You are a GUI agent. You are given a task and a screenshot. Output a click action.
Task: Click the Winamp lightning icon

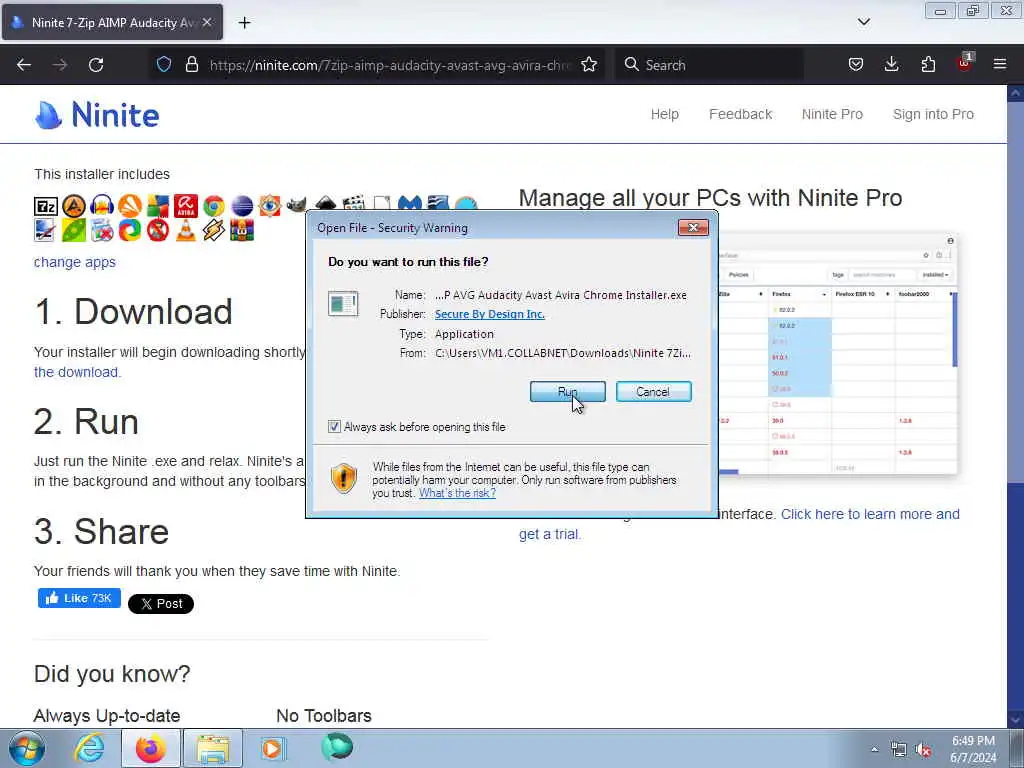[x=214, y=231]
